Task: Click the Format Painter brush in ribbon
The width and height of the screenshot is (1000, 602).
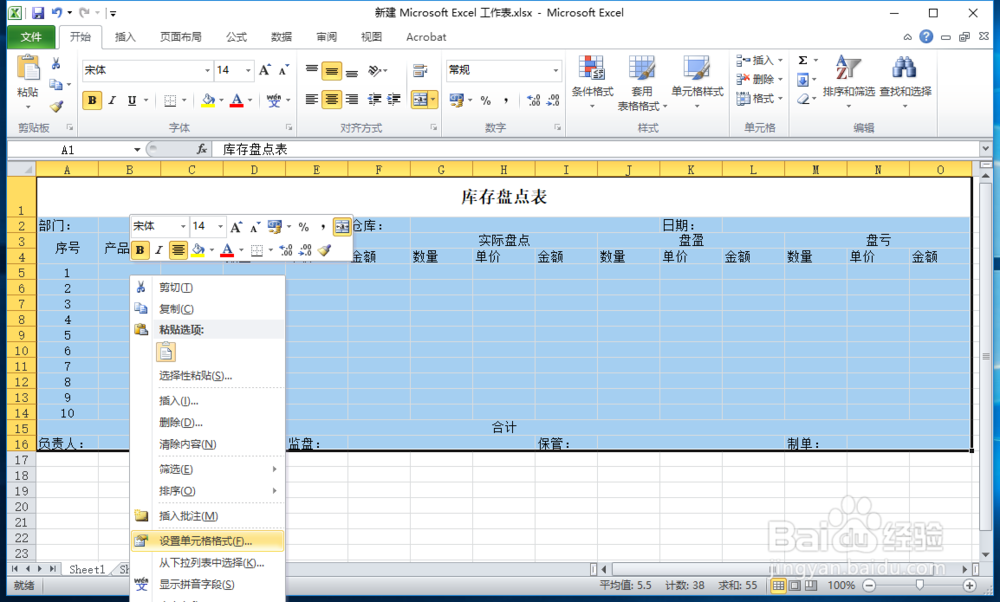Action: pos(56,106)
